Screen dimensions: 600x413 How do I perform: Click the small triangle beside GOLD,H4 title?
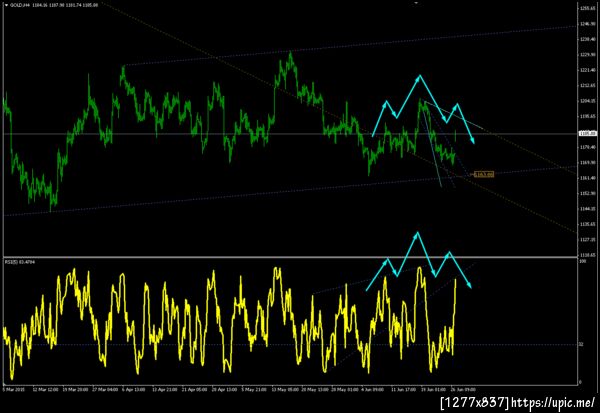click(6, 5)
